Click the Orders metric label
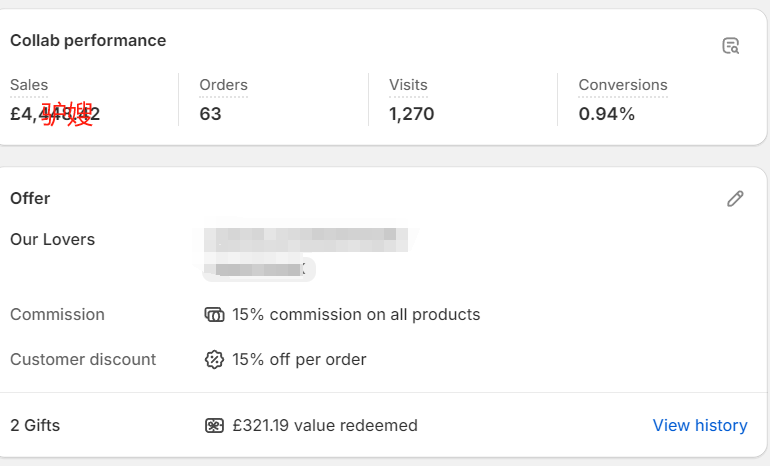770x466 pixels. click(x=223, y=85)
